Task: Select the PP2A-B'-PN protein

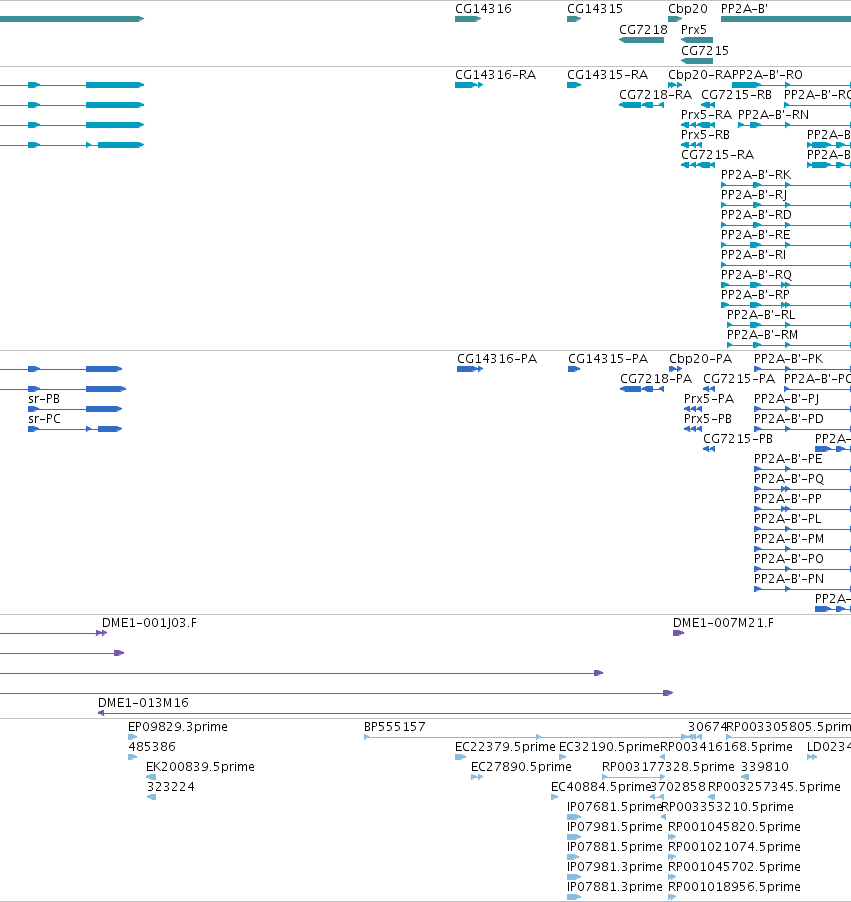Action: coord(789,579)
